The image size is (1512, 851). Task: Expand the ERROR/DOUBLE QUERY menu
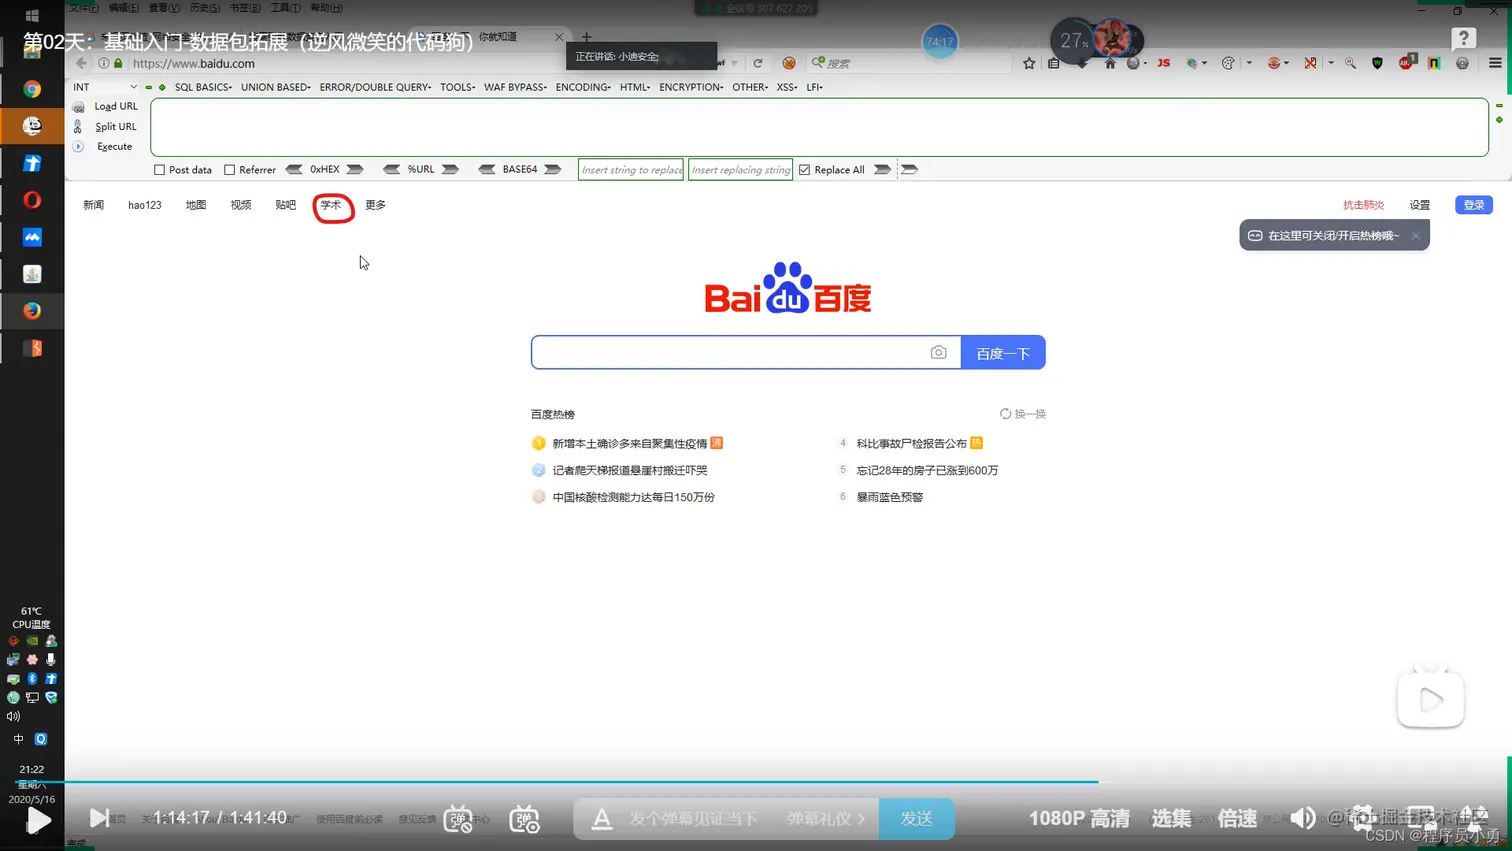(x=376, y=87)
